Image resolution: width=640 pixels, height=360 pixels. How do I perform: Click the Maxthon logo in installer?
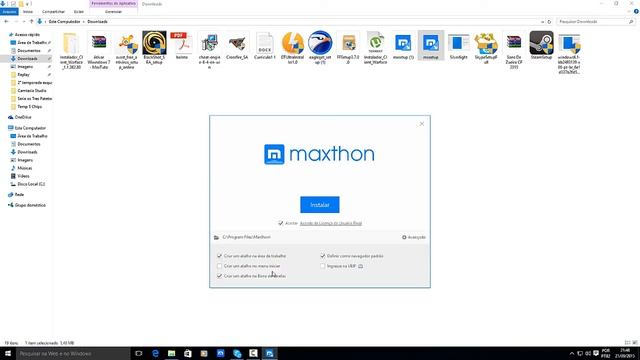point(319,154)
